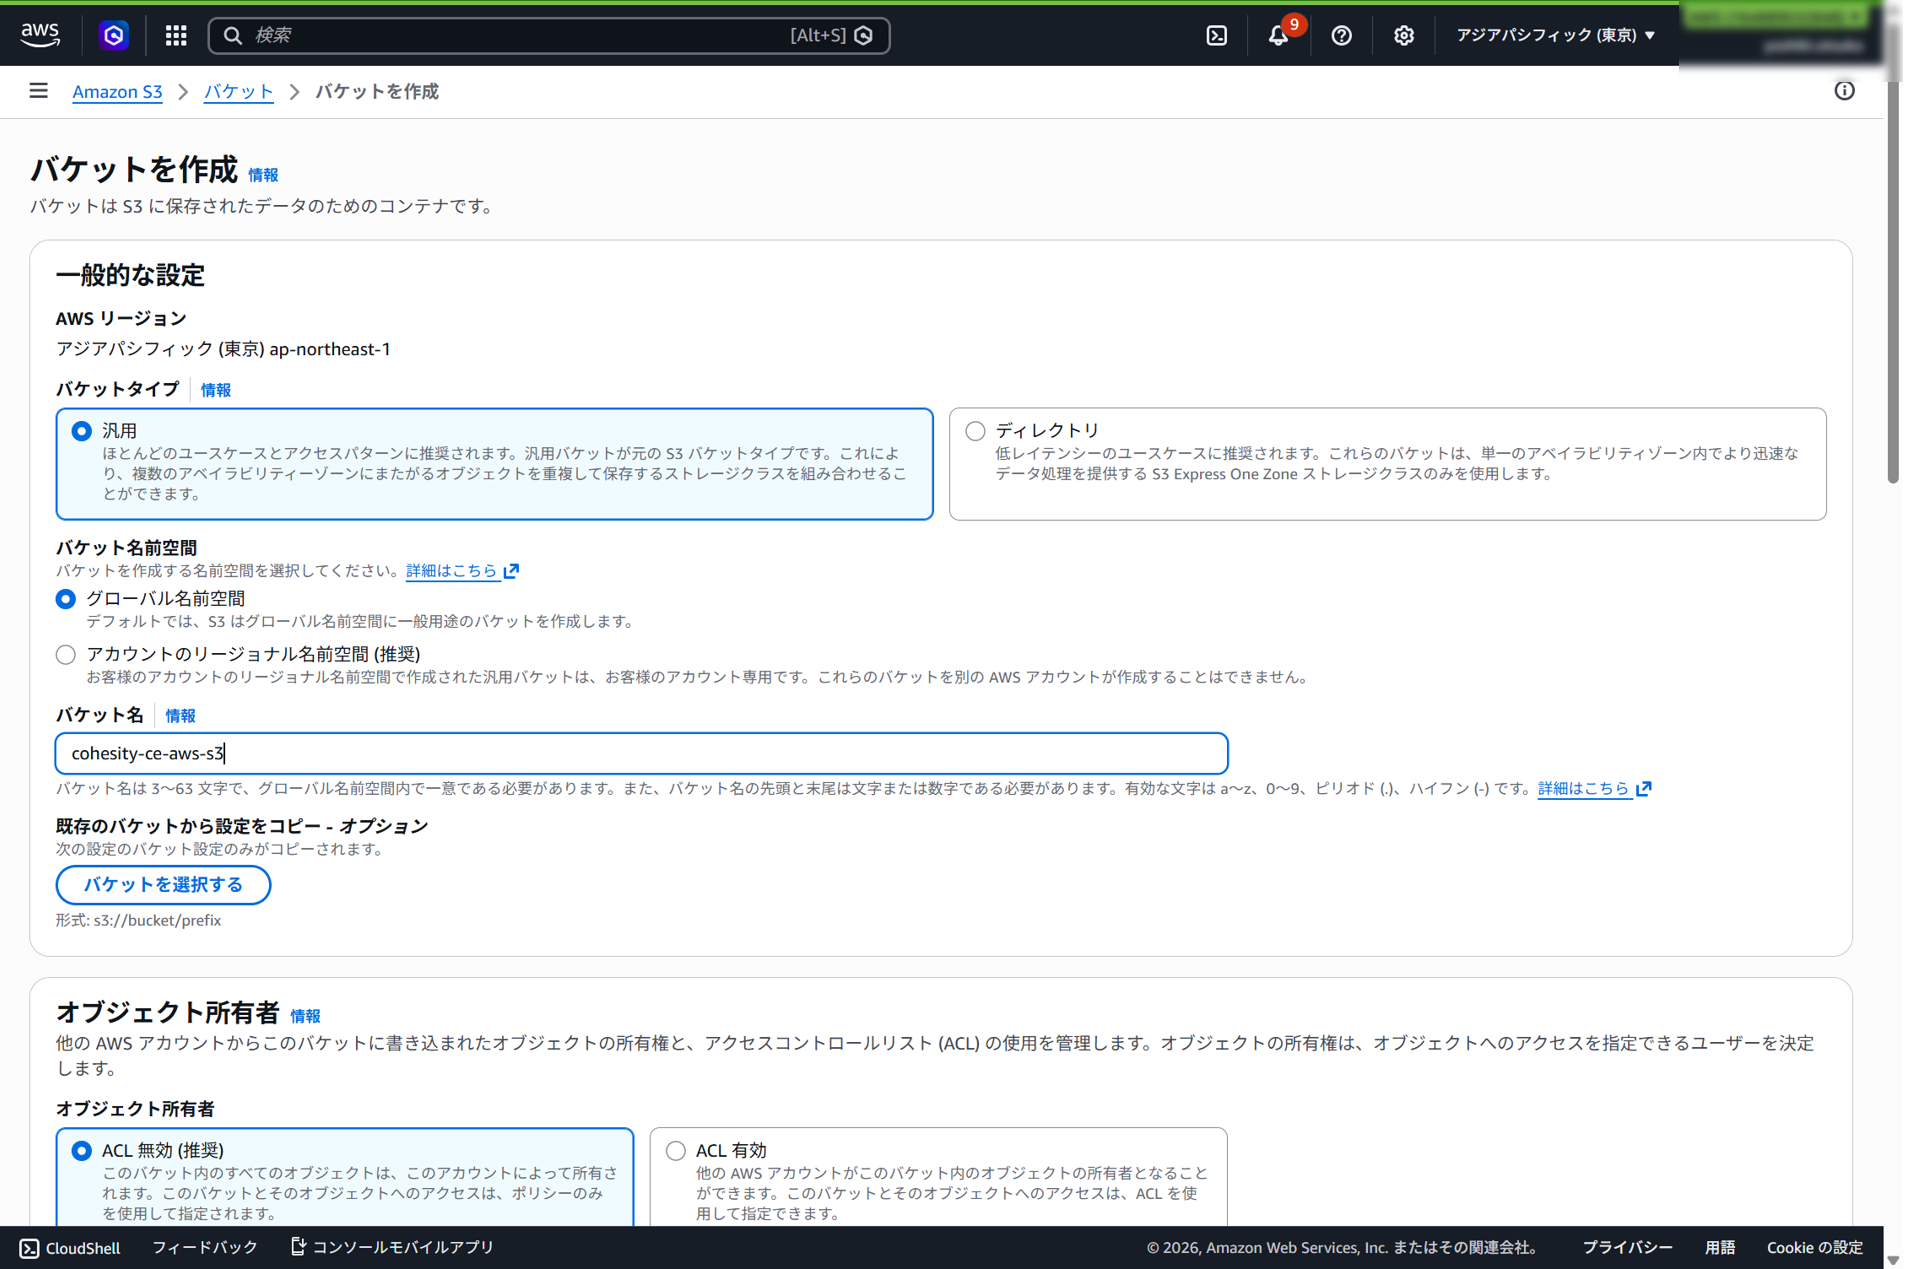The width and height of the screenshot is (1905, 1269).
Task: Open 情報 link beside バケットタイプ
Action: pos(216,390)
